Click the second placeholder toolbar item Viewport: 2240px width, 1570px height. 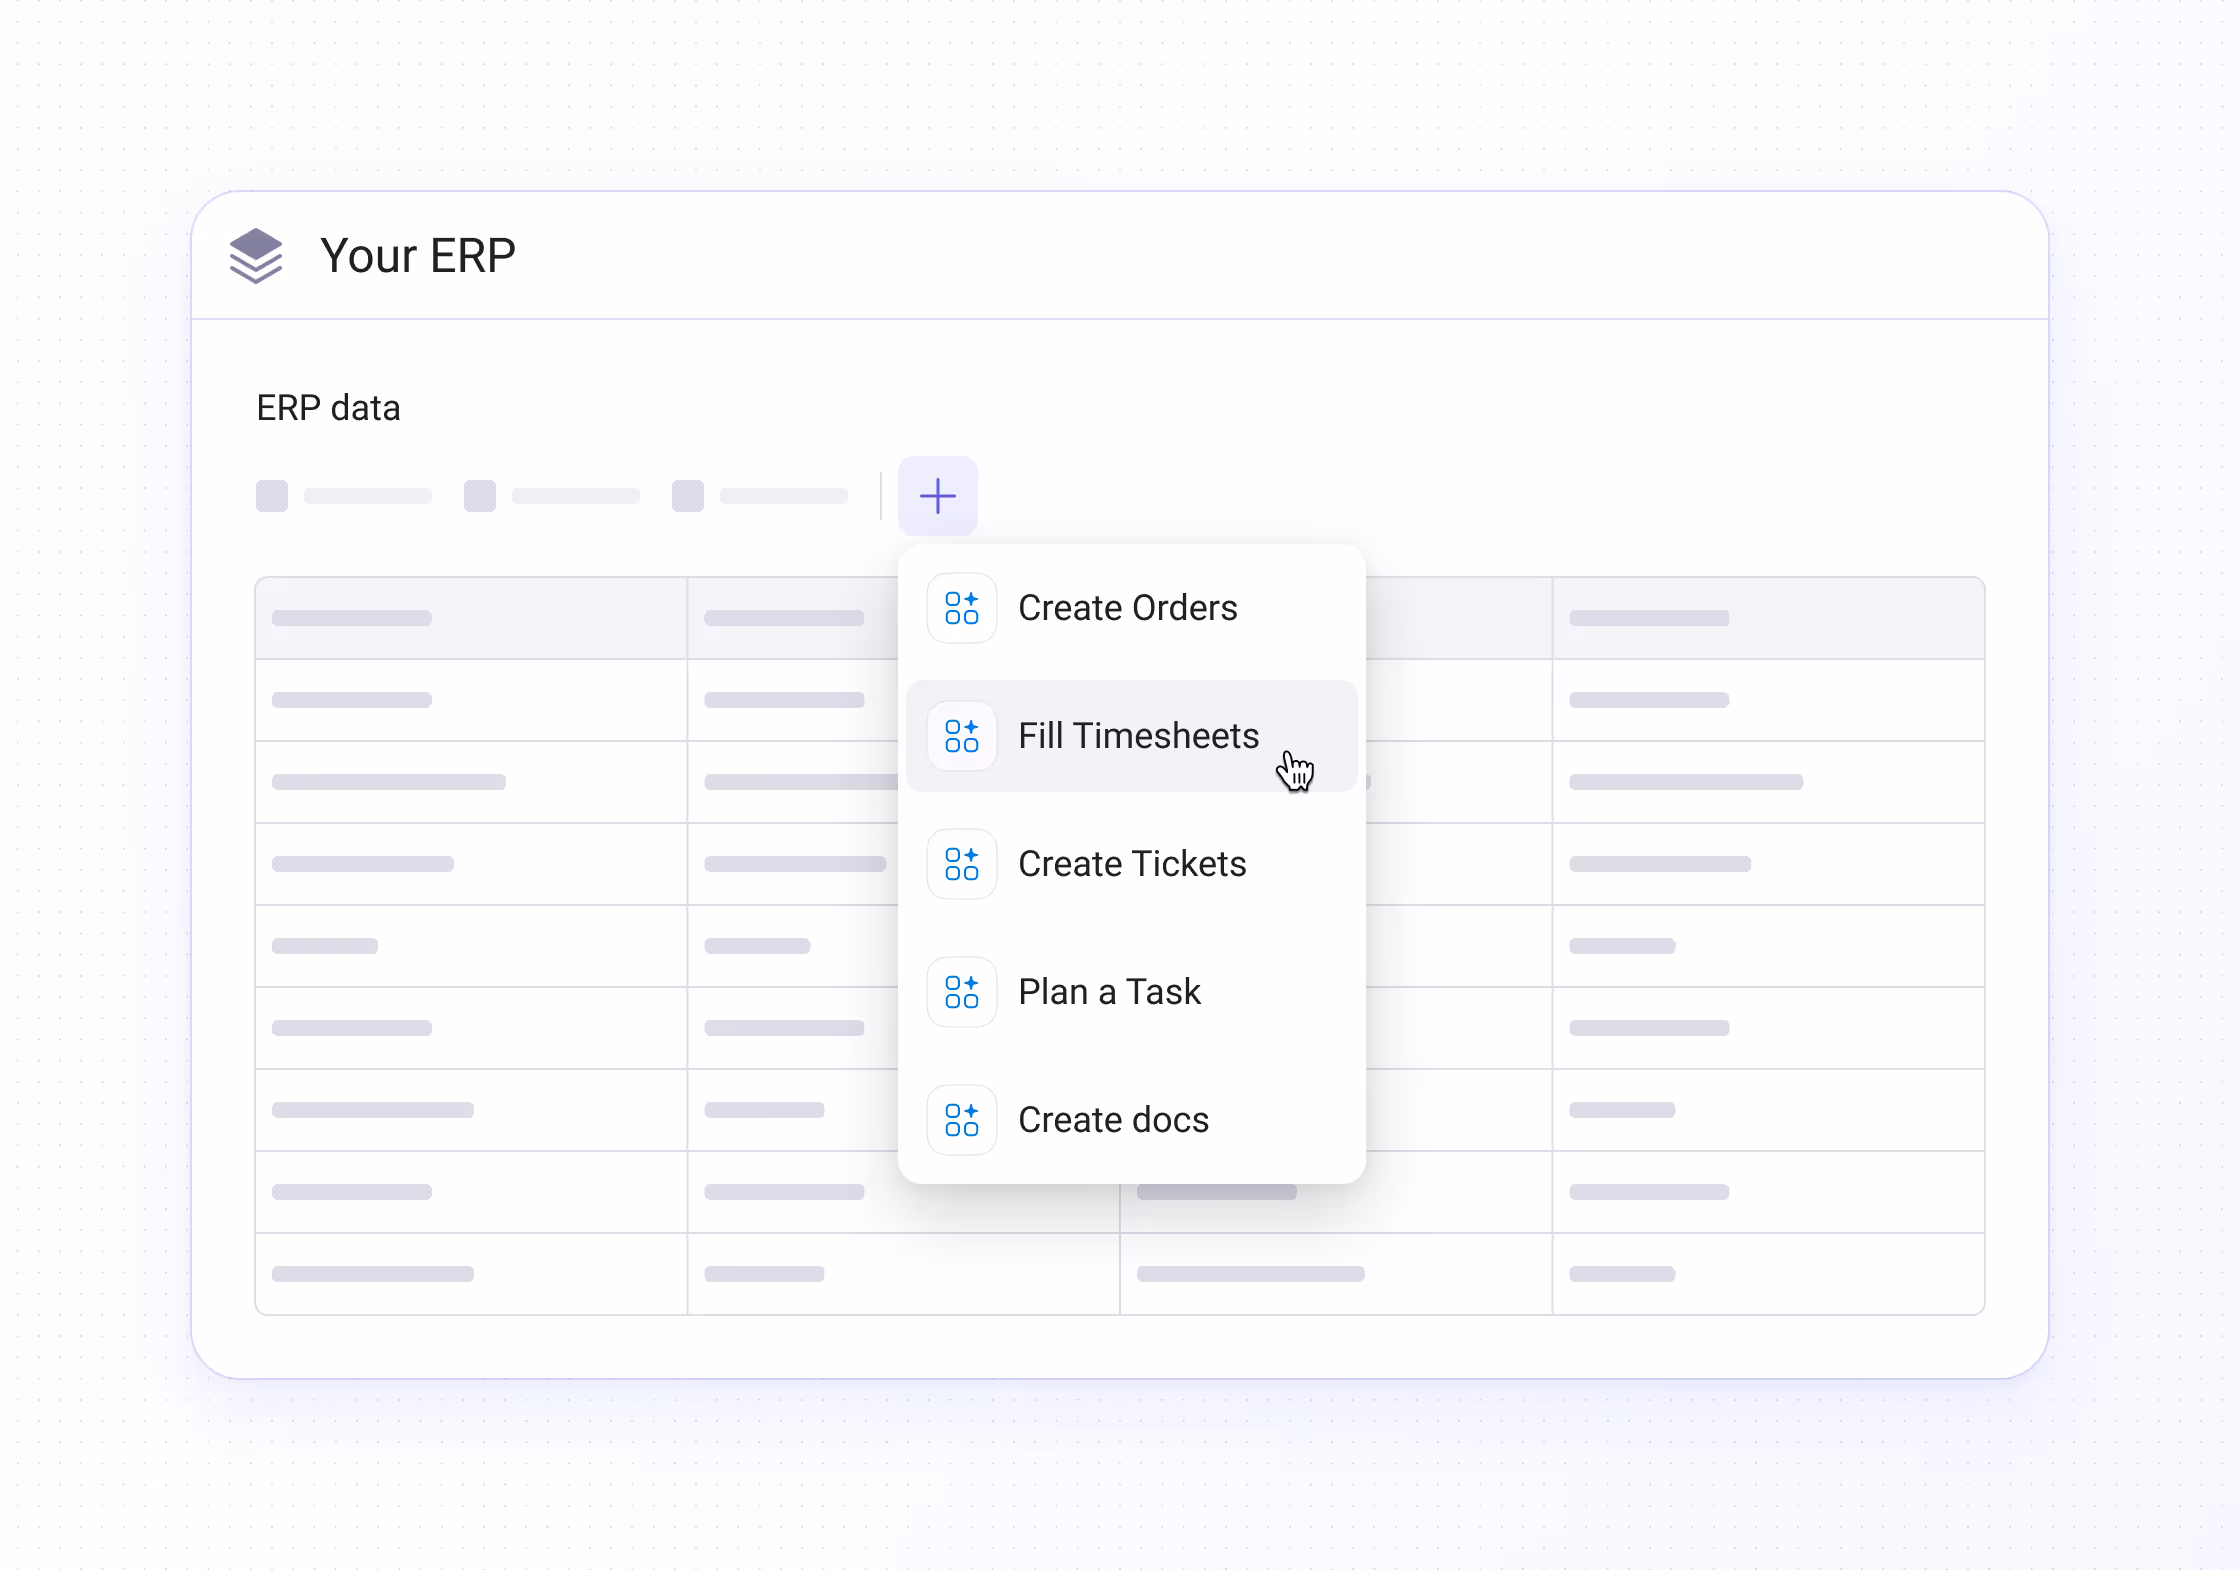pos(552,496)
